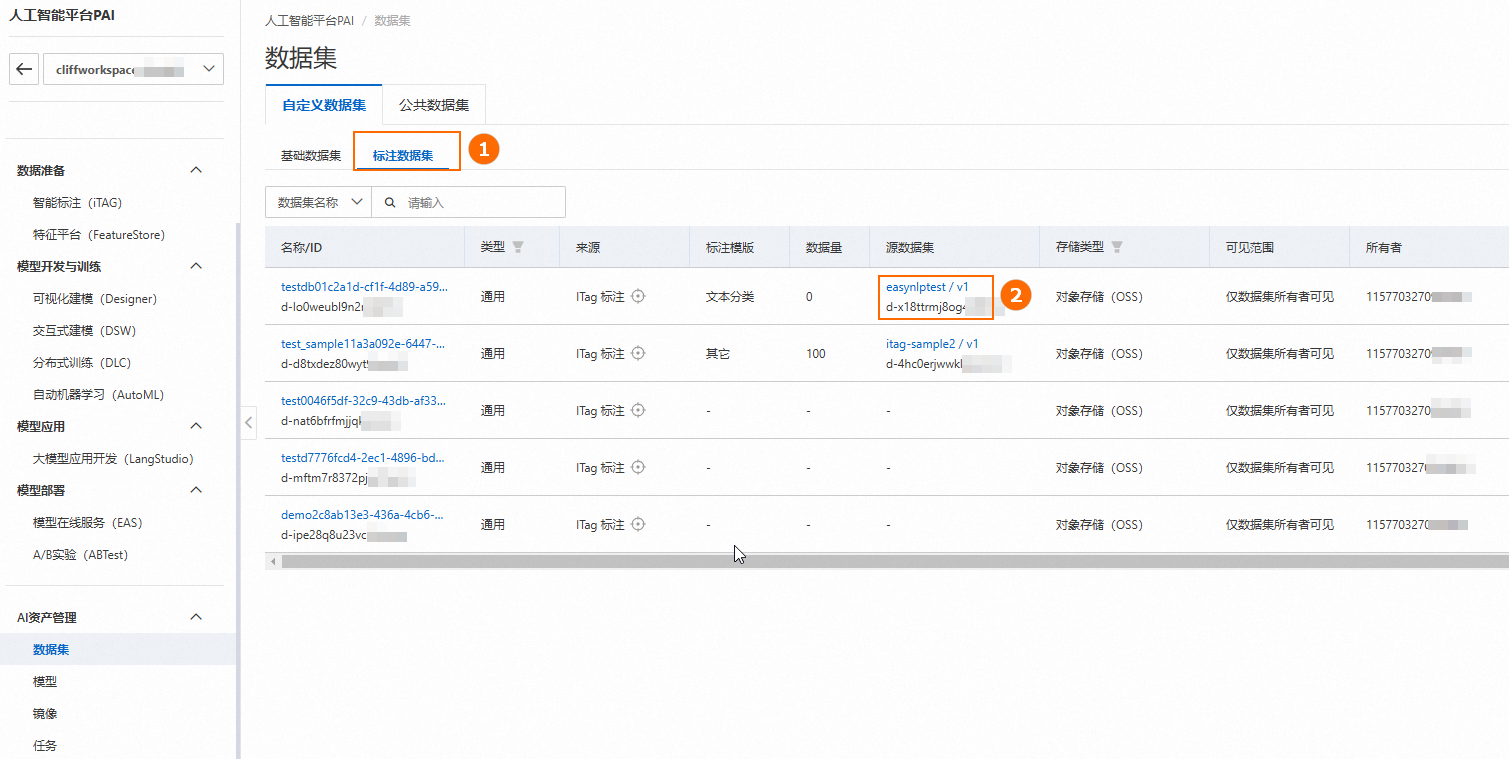Click ITag target icon in test_sample11a3a092e row
This screenshot has height=759, width=1509.
pos(638,353)
